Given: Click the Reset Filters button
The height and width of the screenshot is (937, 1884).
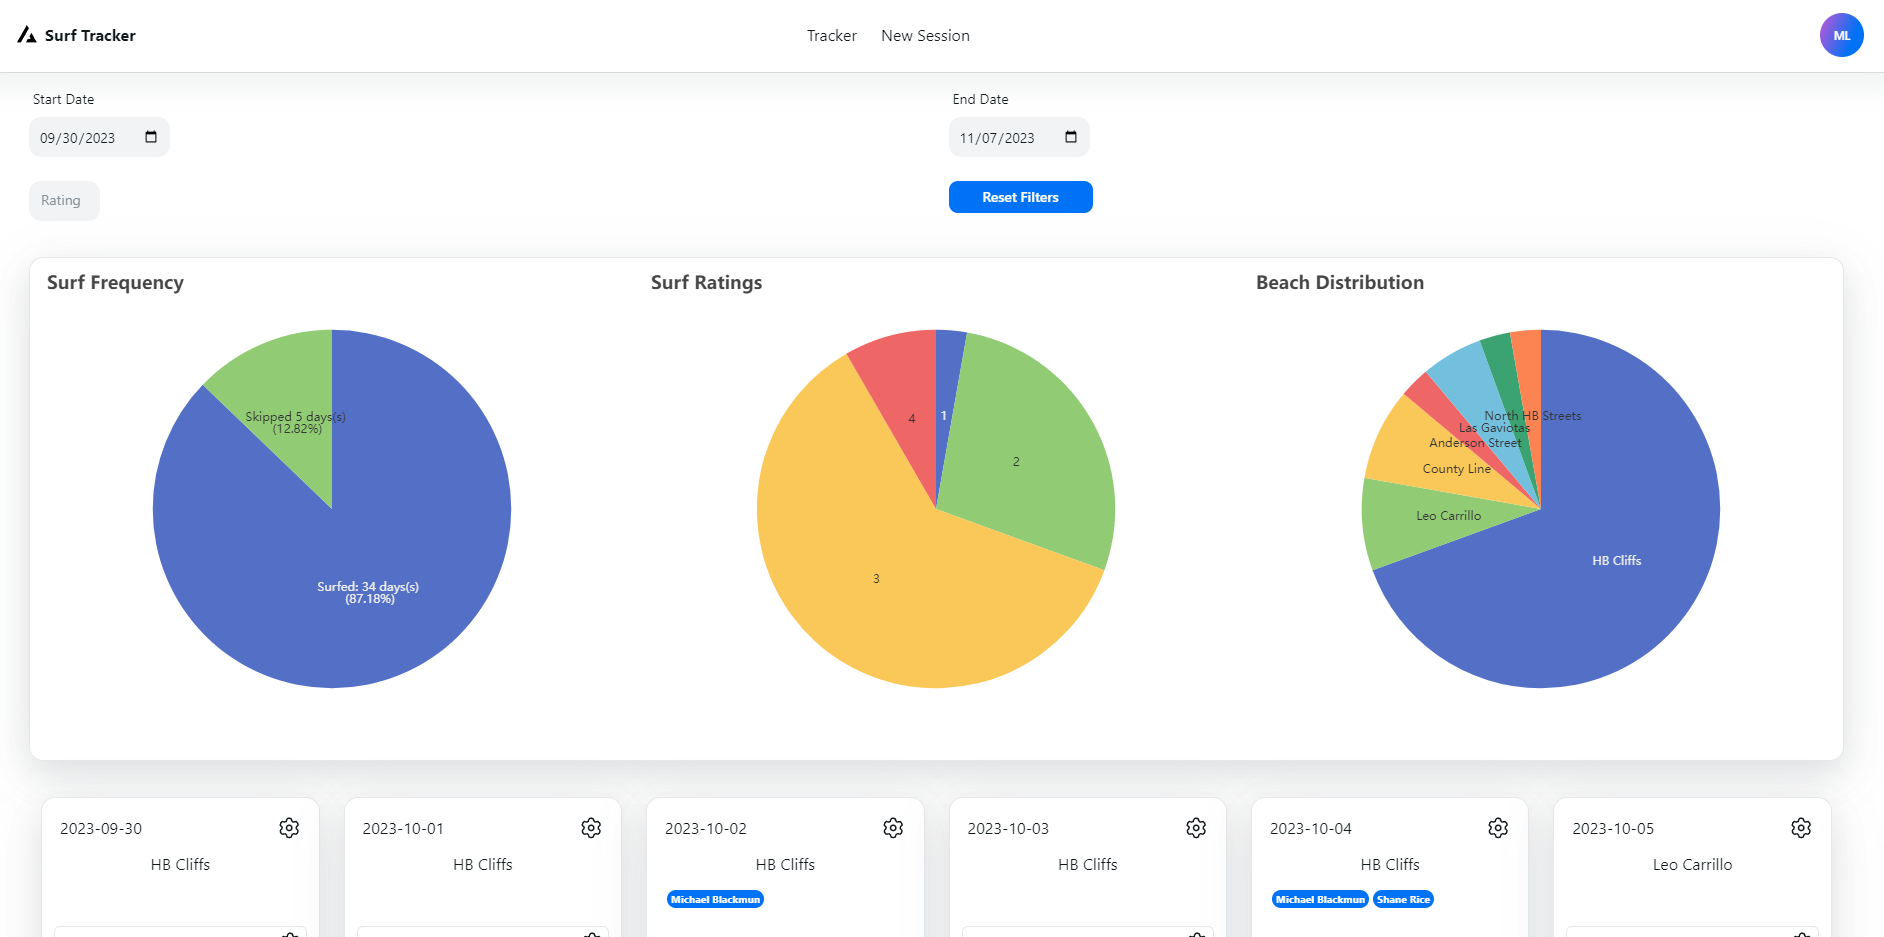Looking at the screenshot, I should coord(1020,197).
